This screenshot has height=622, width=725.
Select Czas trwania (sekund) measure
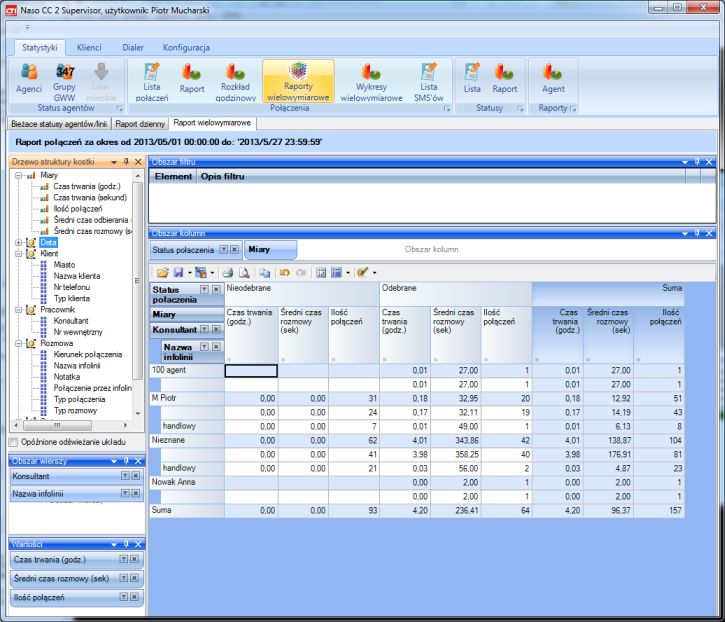90,197
